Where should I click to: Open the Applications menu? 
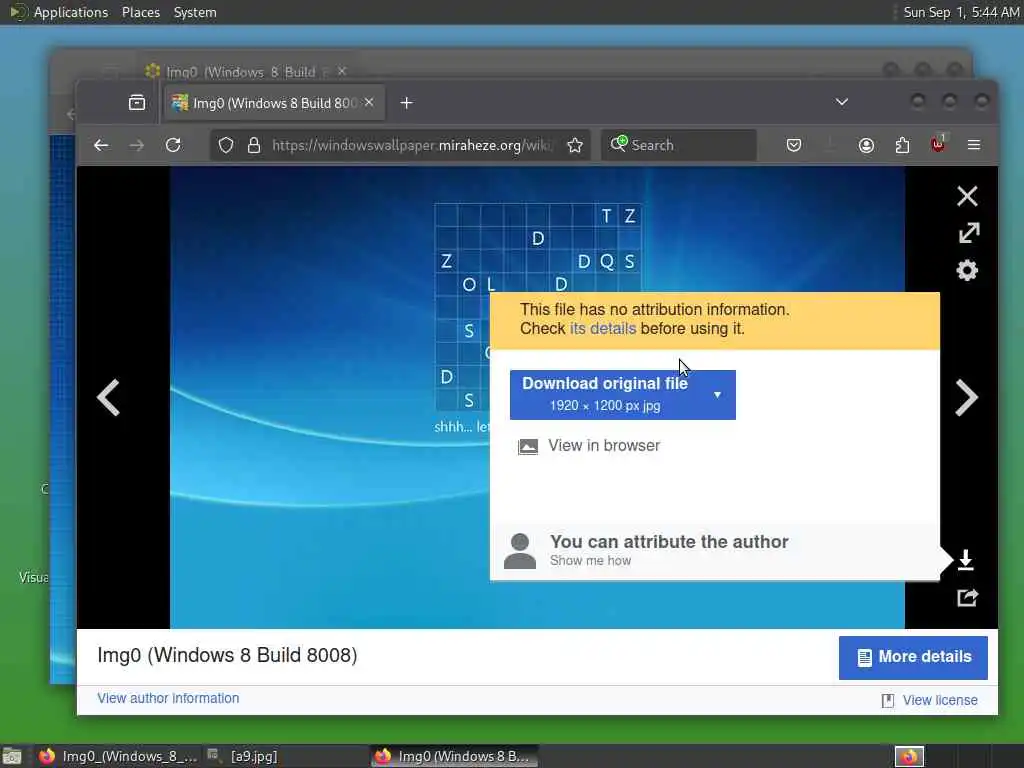(71, 12)
